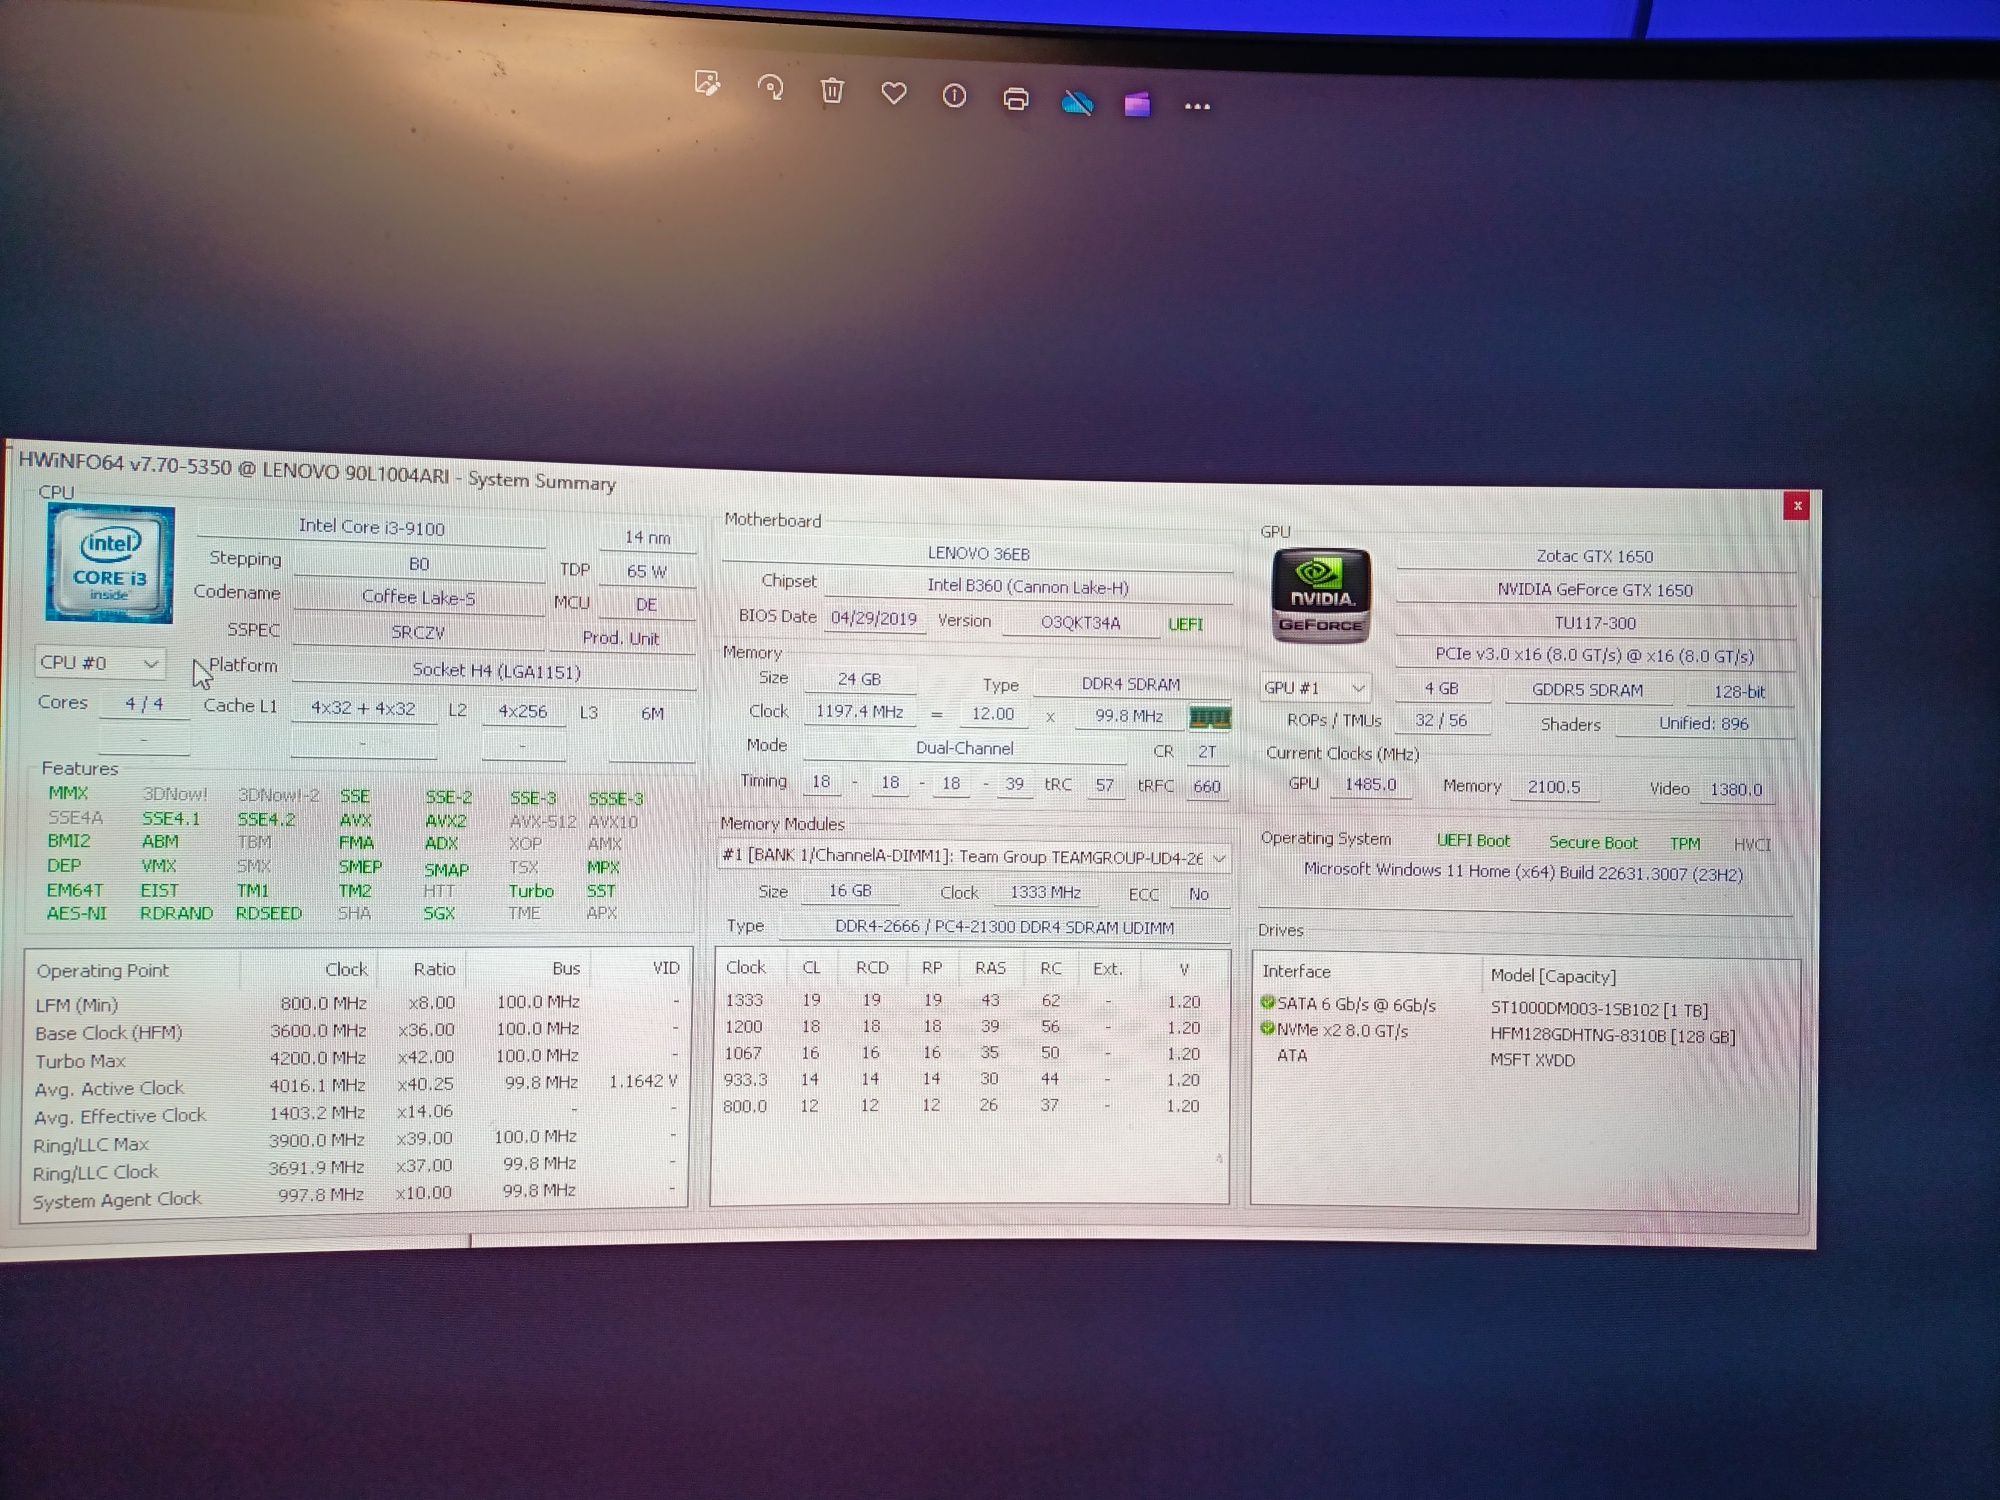Click the GDDR5 SDRAM memory type
2000x1500 pixels.
[x=1587, y=690]
